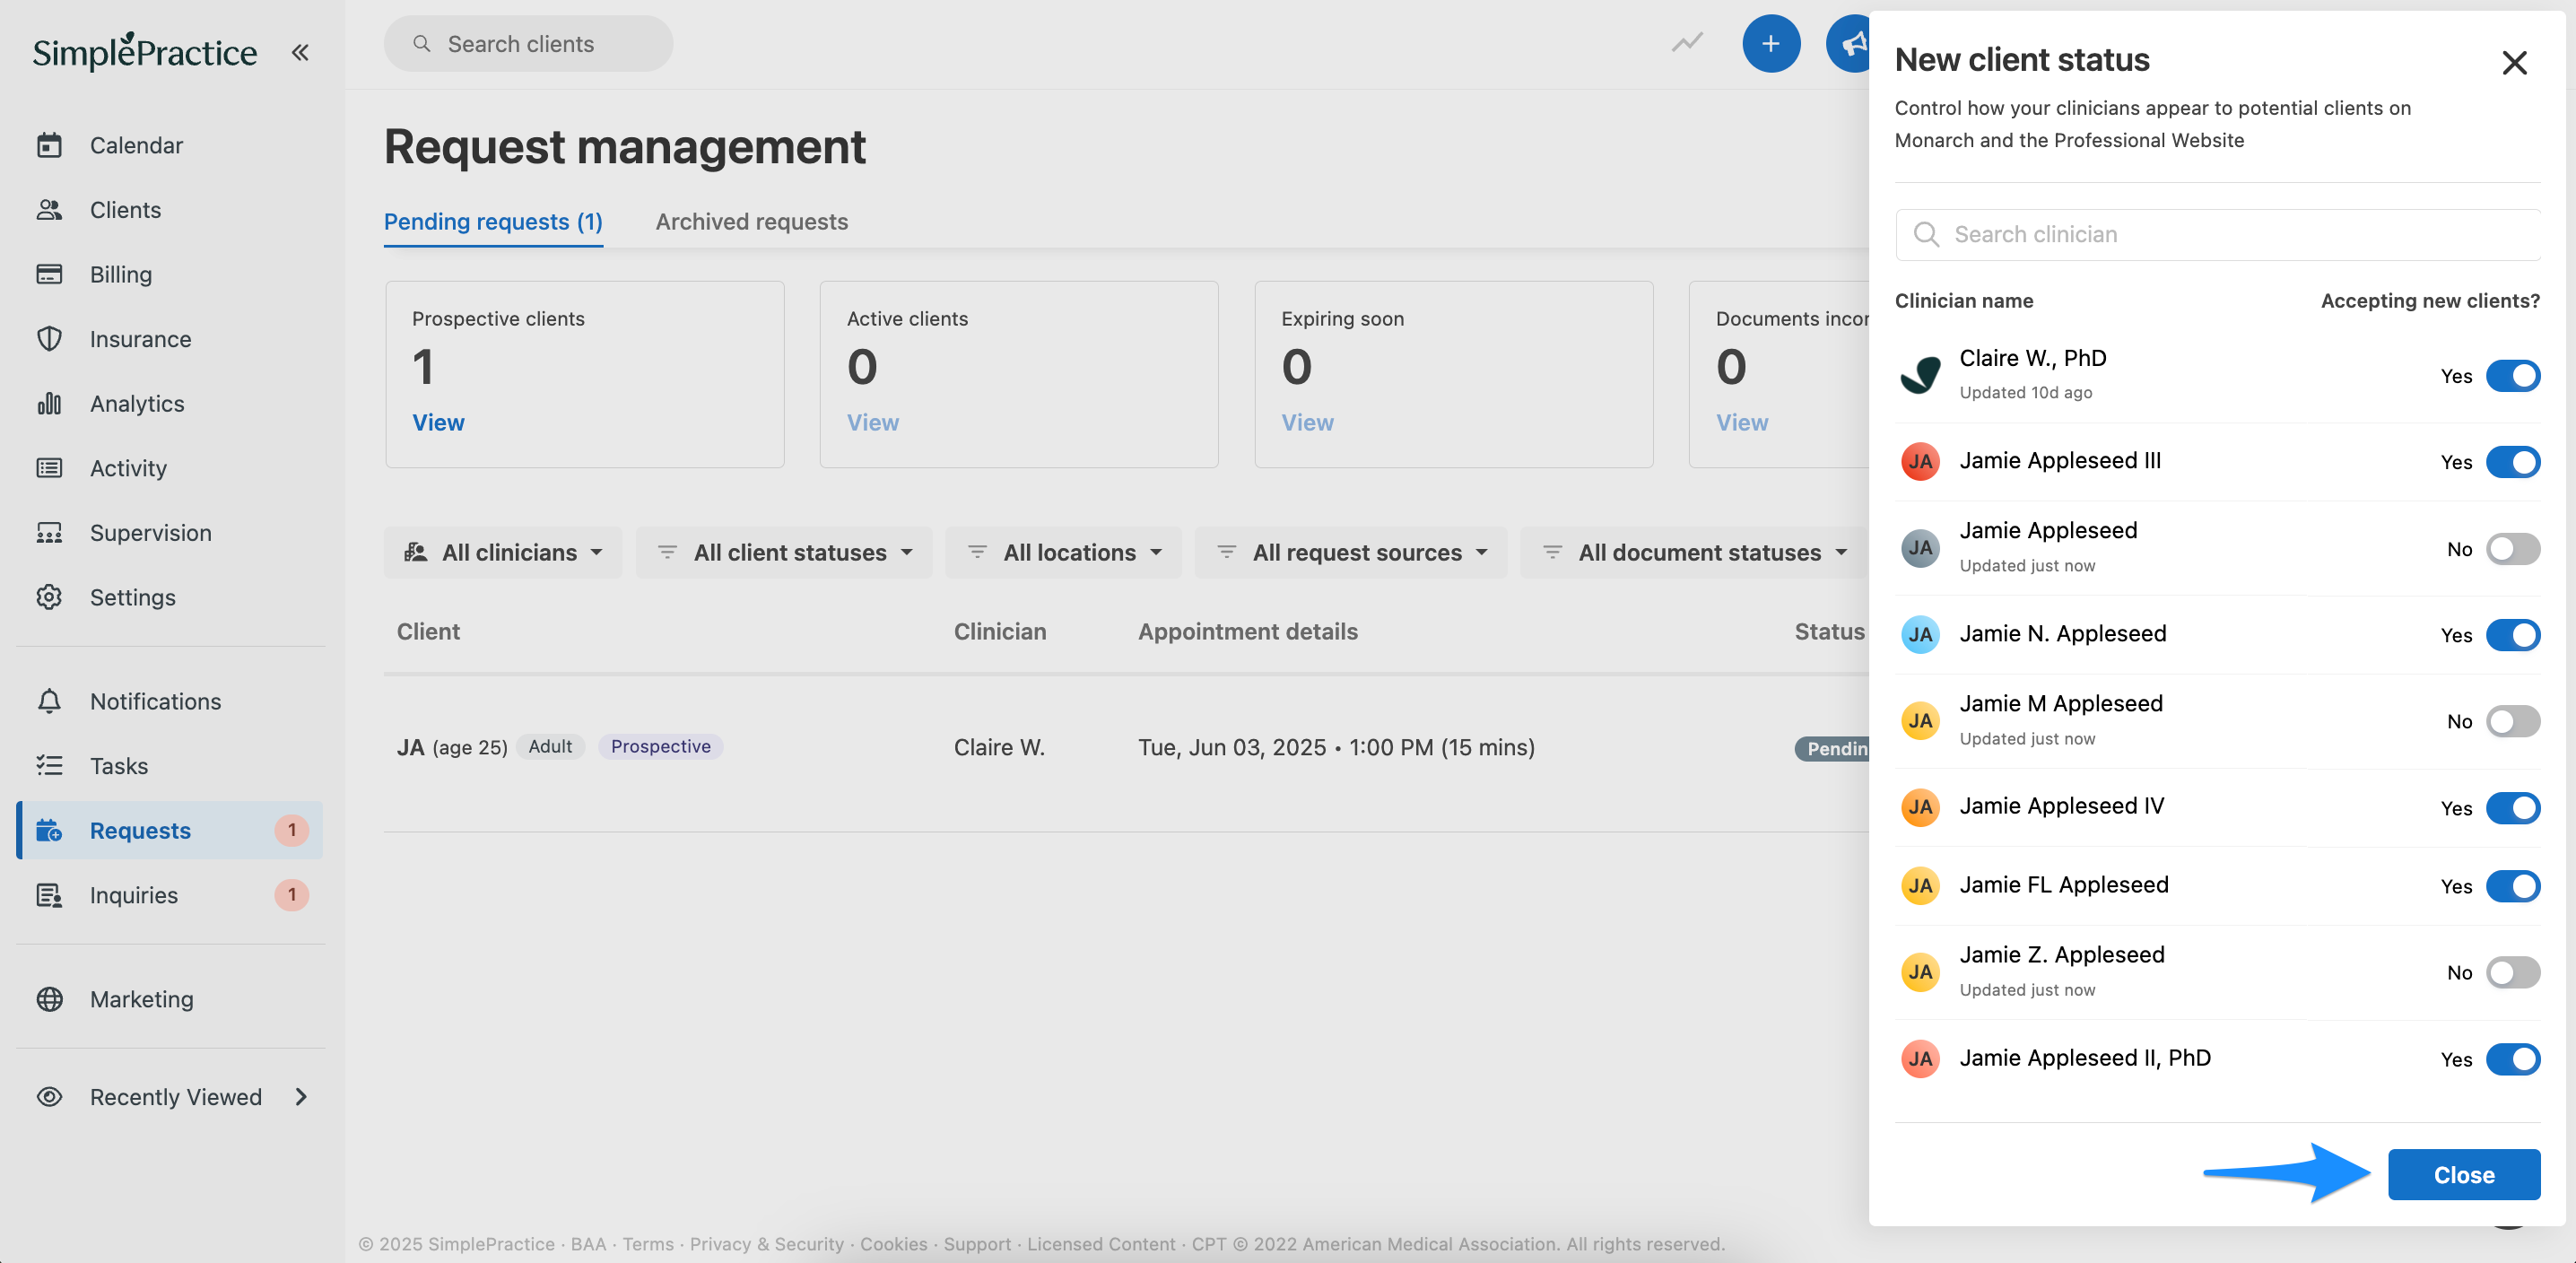The width and height of the screenshot is (2576, 1263).
Task: Enable accepting clients for Jamie M Appleseed
Action: click(2513, 721)
